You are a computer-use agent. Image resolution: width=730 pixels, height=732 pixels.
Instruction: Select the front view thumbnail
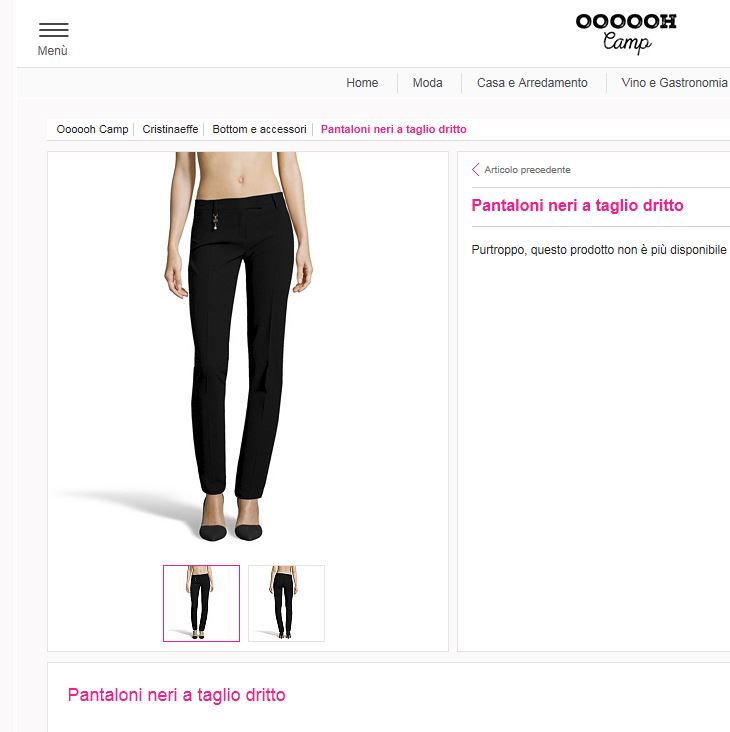(201, 603)
